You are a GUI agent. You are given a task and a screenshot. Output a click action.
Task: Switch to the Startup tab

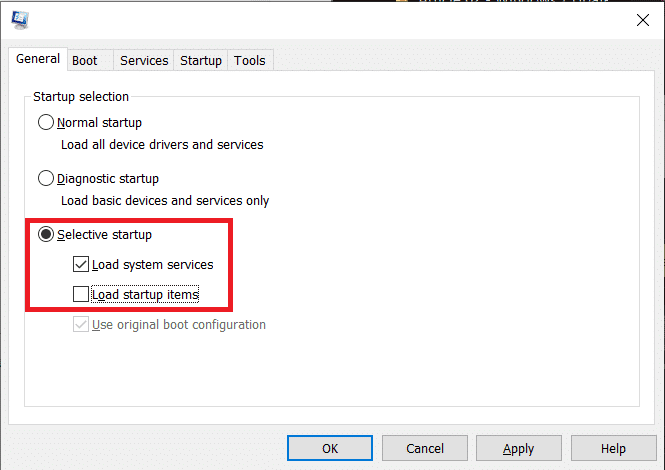201,61
